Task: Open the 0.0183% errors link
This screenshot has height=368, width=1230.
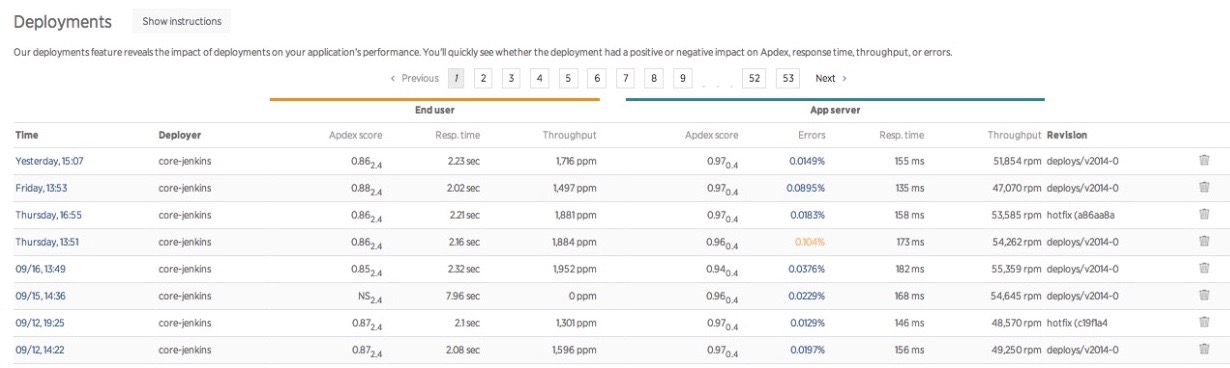Action: pyautogui.click(x=807, y=215)
